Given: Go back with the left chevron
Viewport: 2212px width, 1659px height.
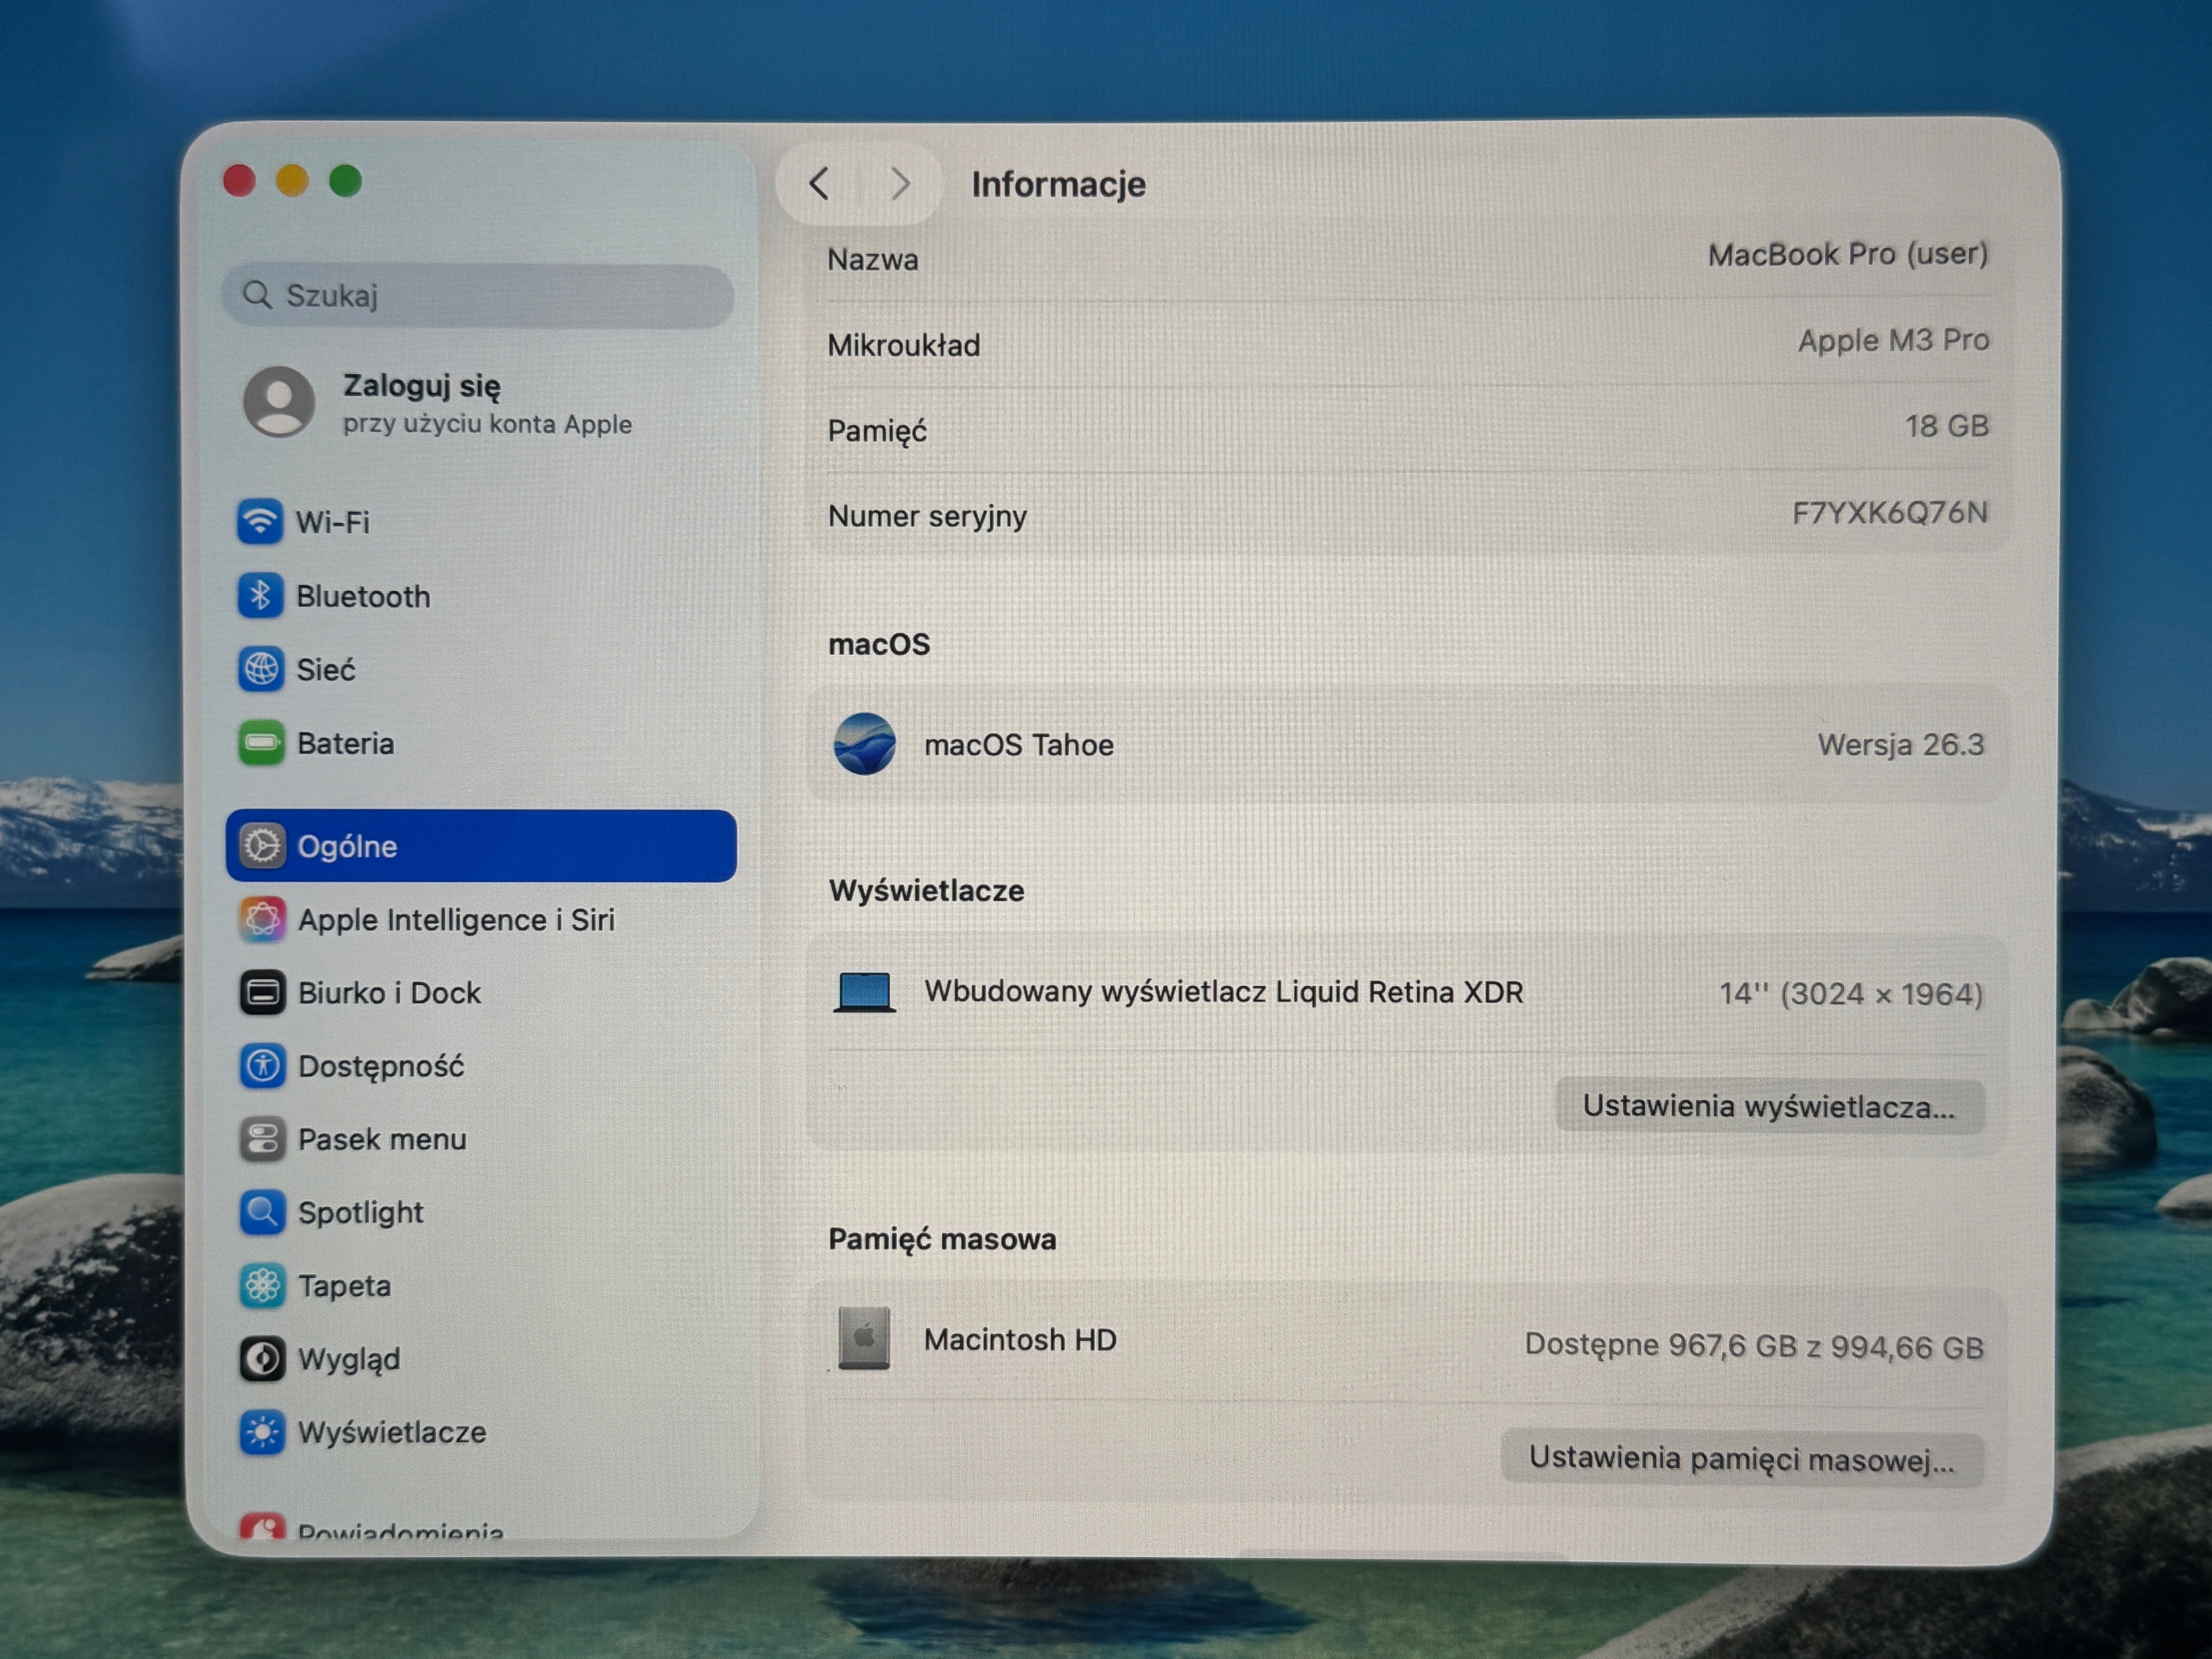Looking at the screenshot, I should tap(819, 183).
